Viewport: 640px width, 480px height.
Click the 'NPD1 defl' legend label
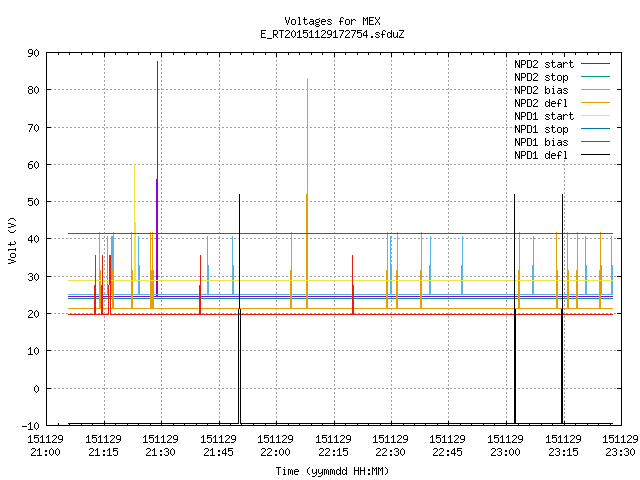[x=541, y=156]
